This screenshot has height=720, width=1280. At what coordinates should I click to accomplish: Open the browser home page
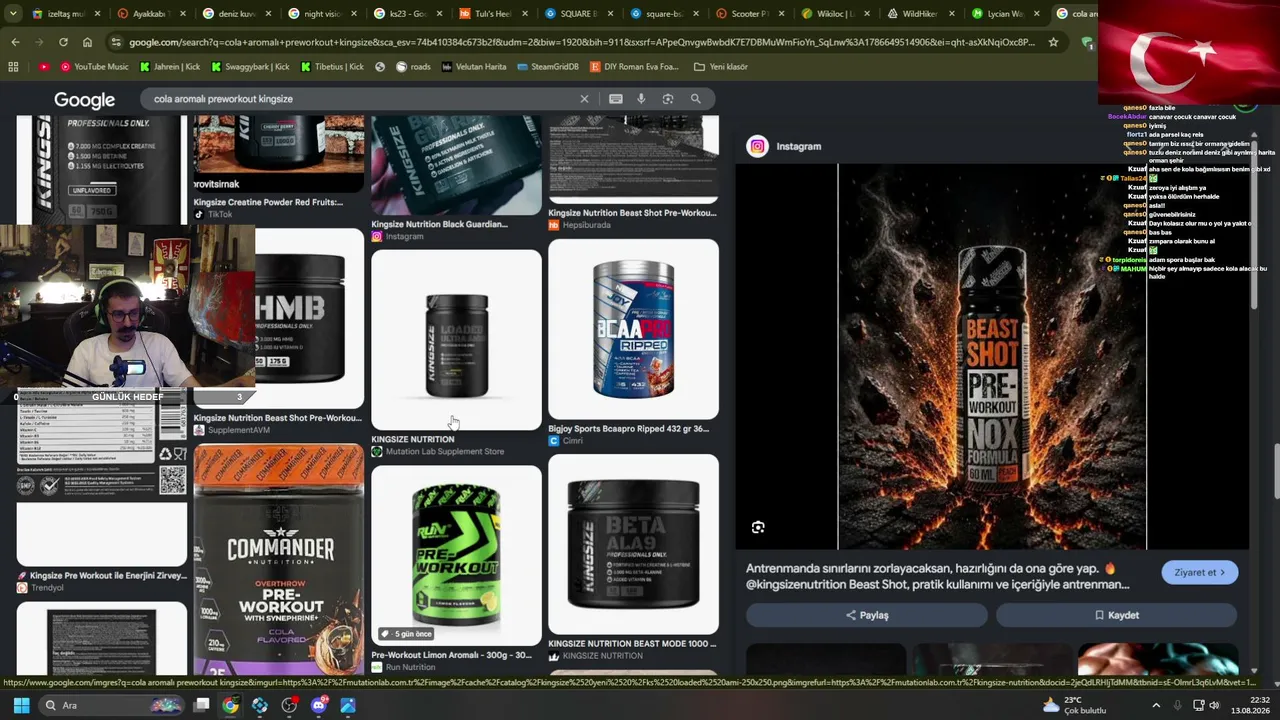pyautogui.click(x=87, y=42)
